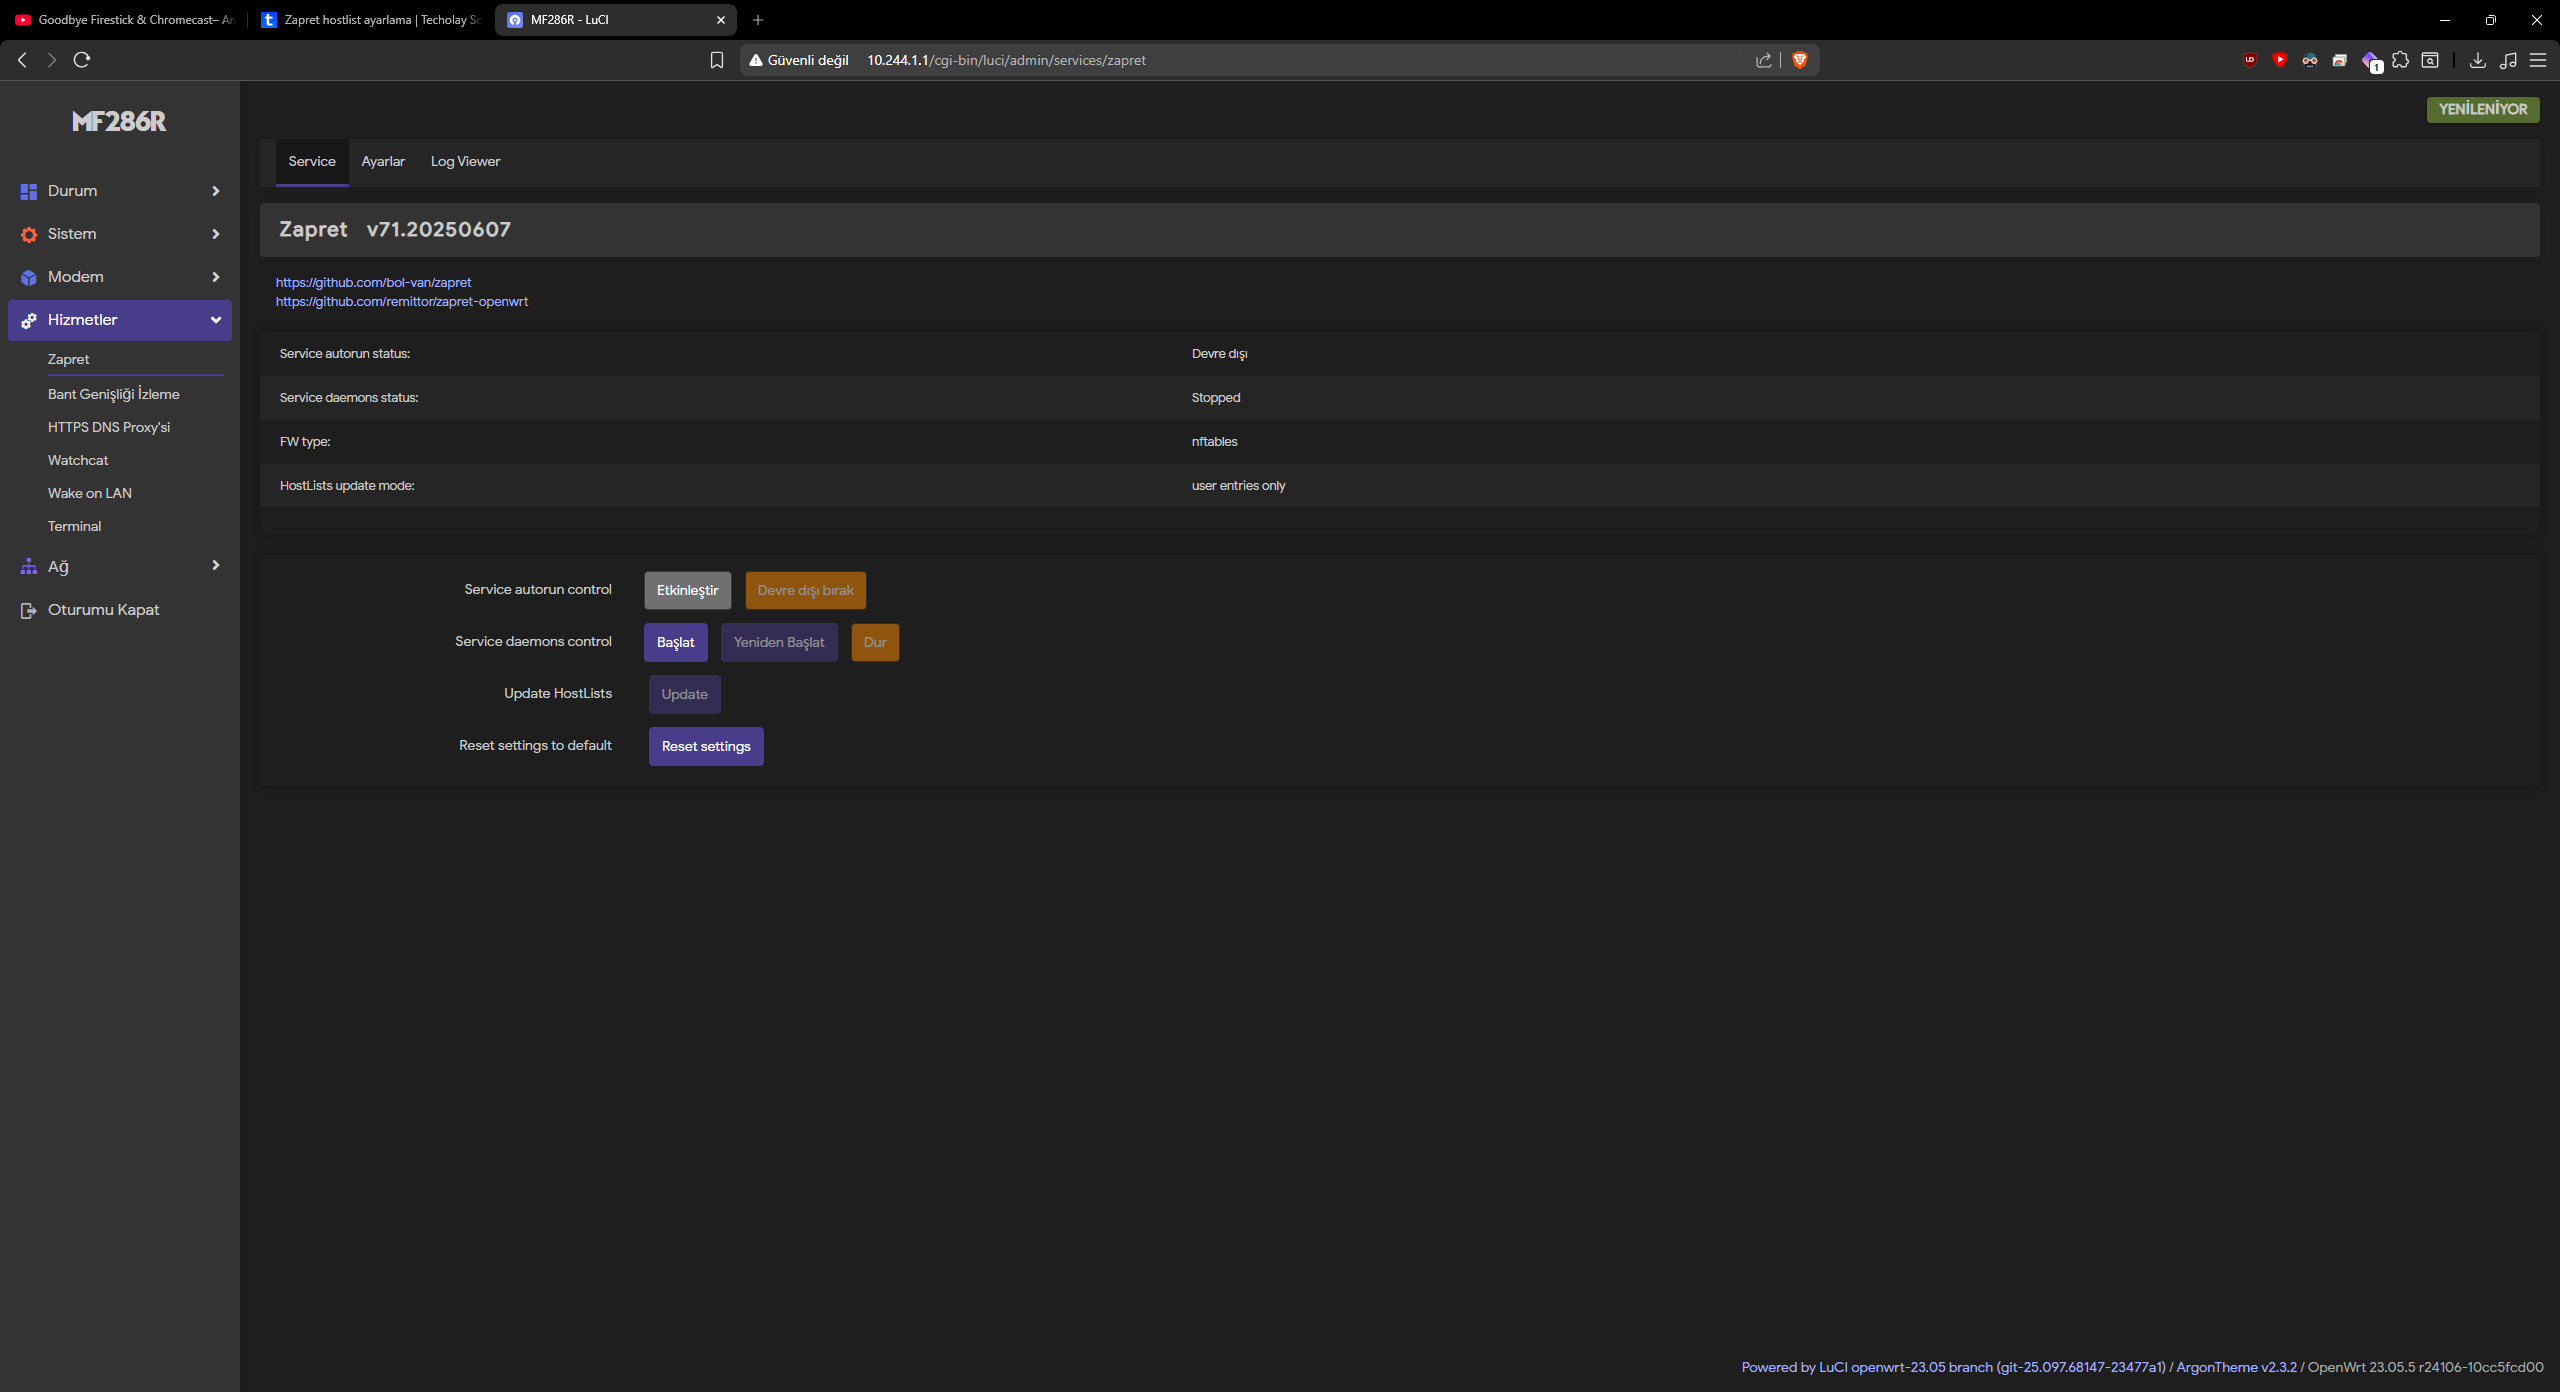Click the Powered by LuCI footer link
The height and width of the screenshot is (1392, 2560).
click(1953, 1367)
